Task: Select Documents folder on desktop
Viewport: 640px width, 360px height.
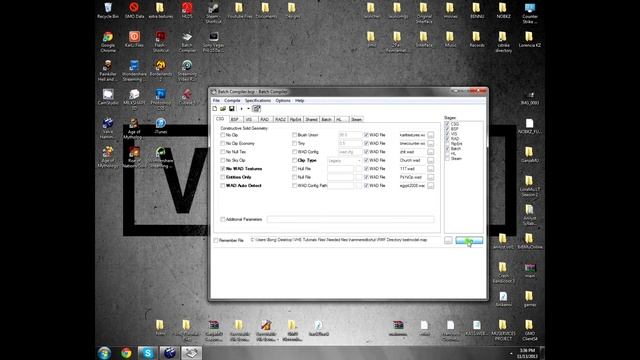Action: tap(266, 11)
